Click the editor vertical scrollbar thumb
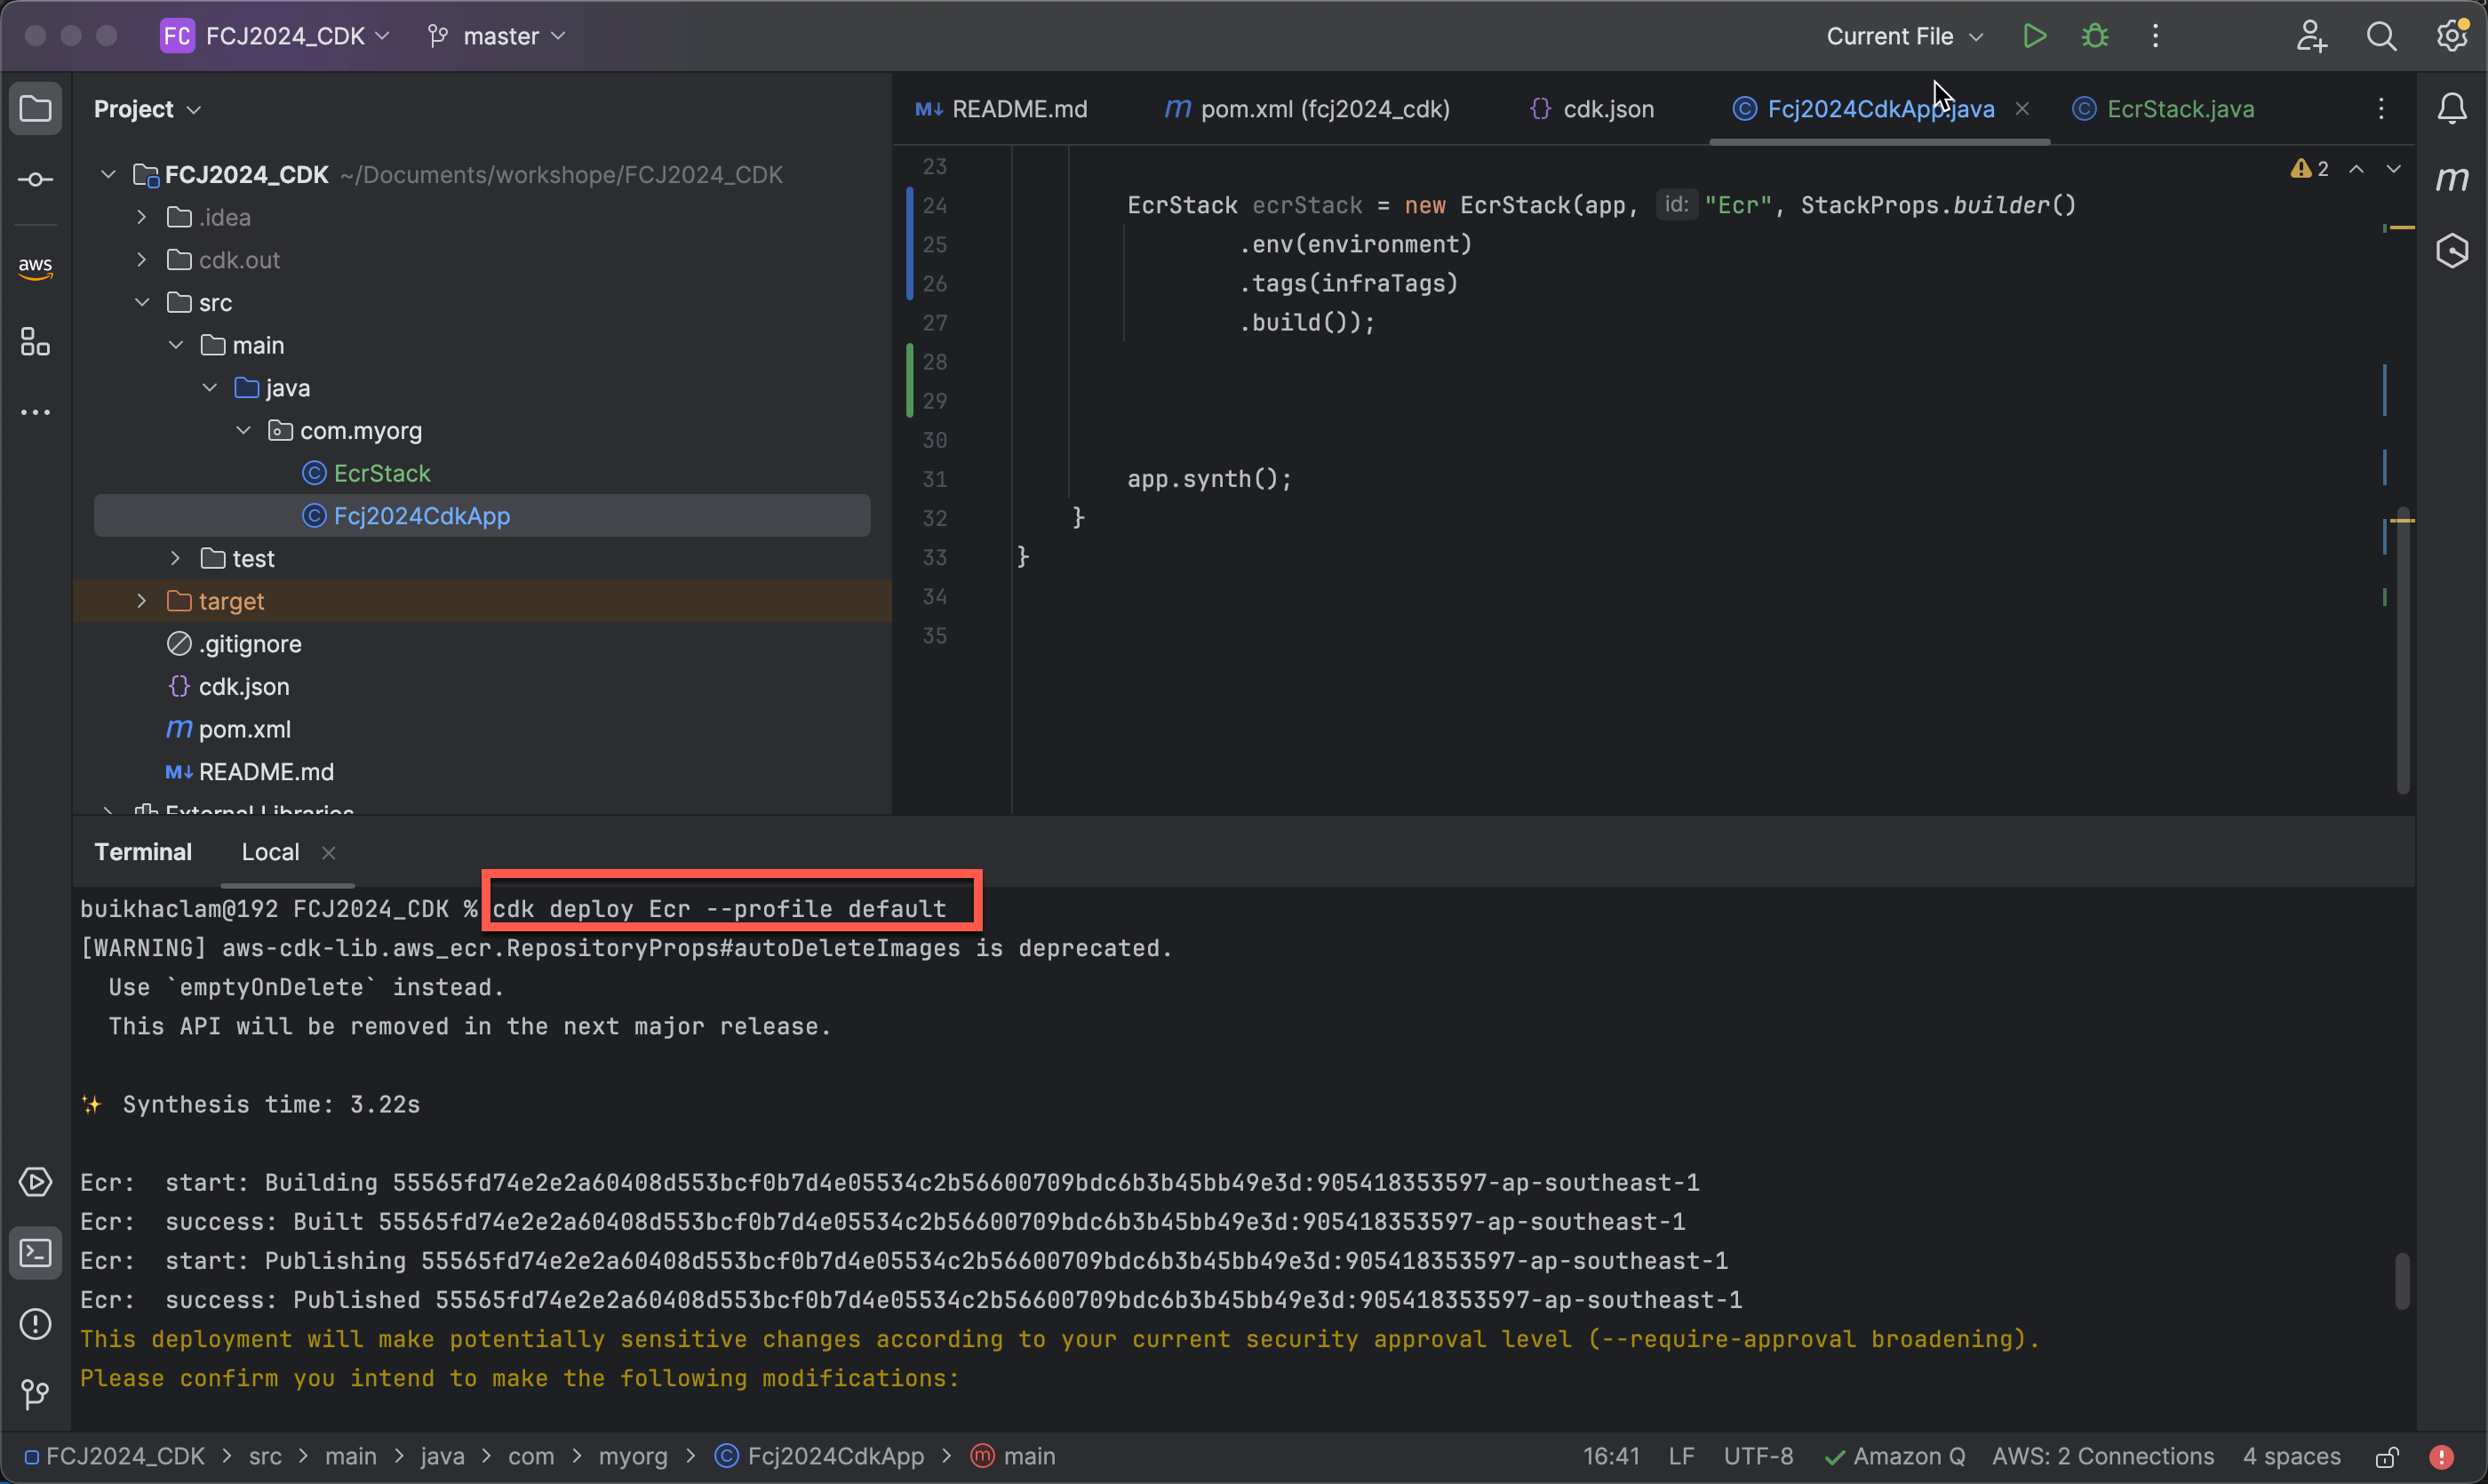This screenshot has height=1484, width=2488. click(2402, 652)
